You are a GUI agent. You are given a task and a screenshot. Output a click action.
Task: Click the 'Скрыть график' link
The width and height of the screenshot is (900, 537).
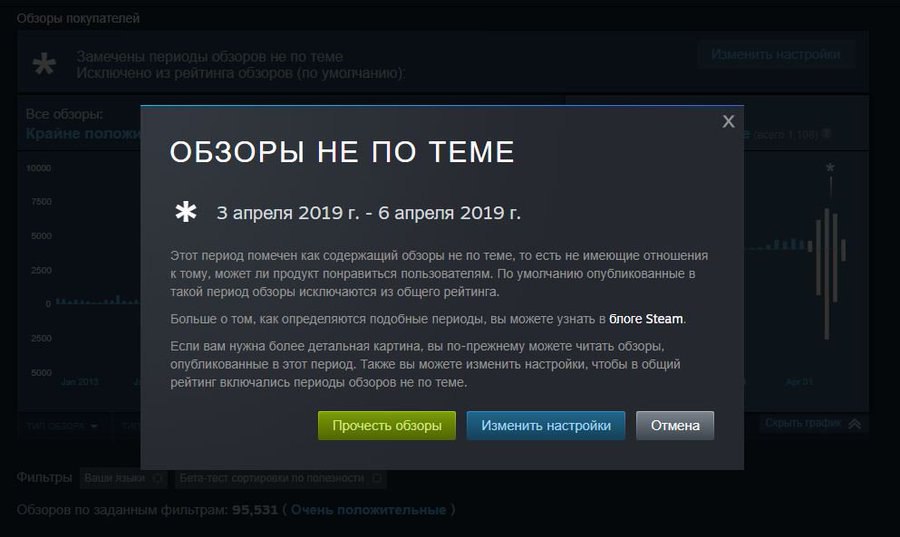[x=803, y=423]
